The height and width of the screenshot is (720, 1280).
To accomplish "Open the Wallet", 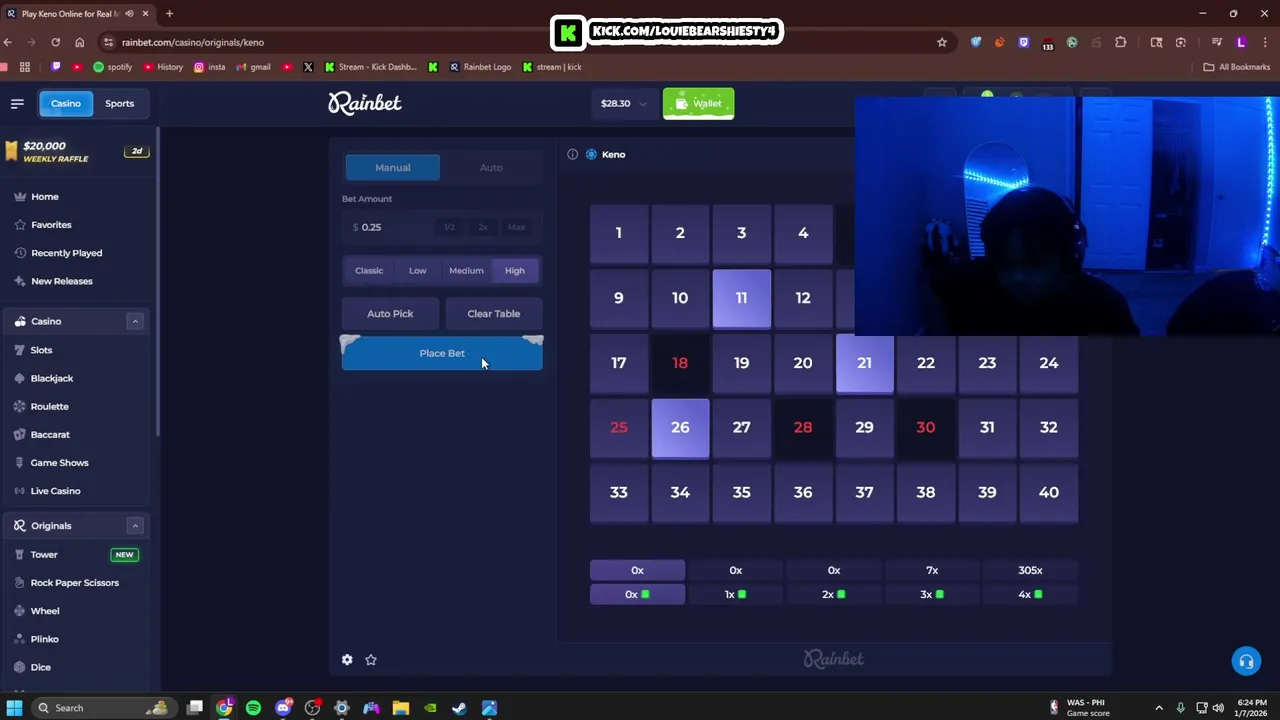I will 698,103.
